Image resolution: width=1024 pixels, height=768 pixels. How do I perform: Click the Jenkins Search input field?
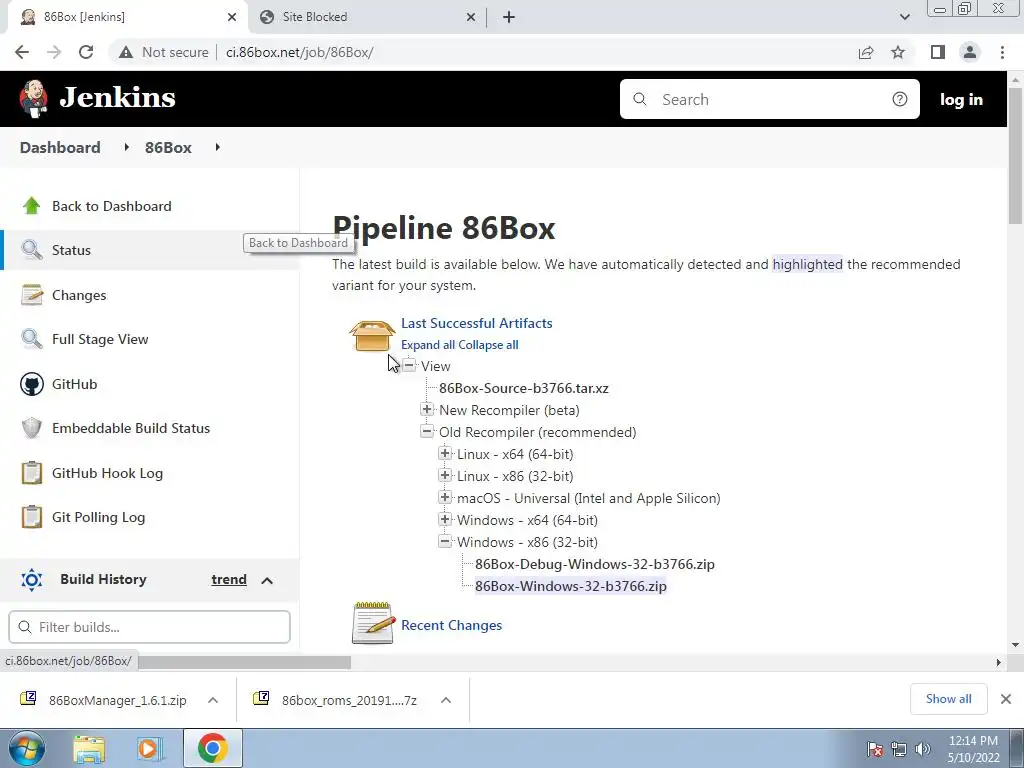(769, 99)
